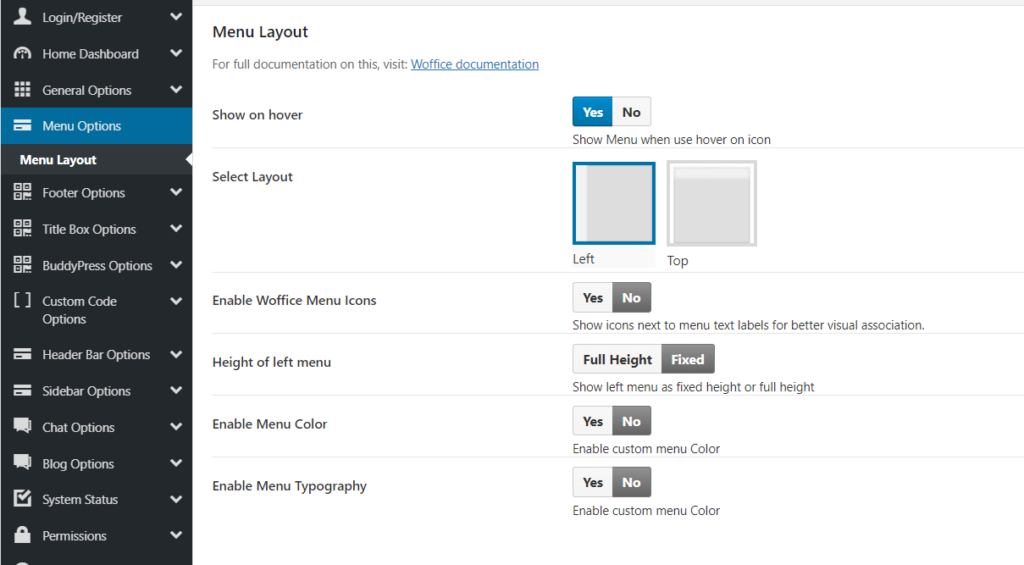Click the Footer Options QR icon
The image size is (1024, 565).
pos(22,193)
